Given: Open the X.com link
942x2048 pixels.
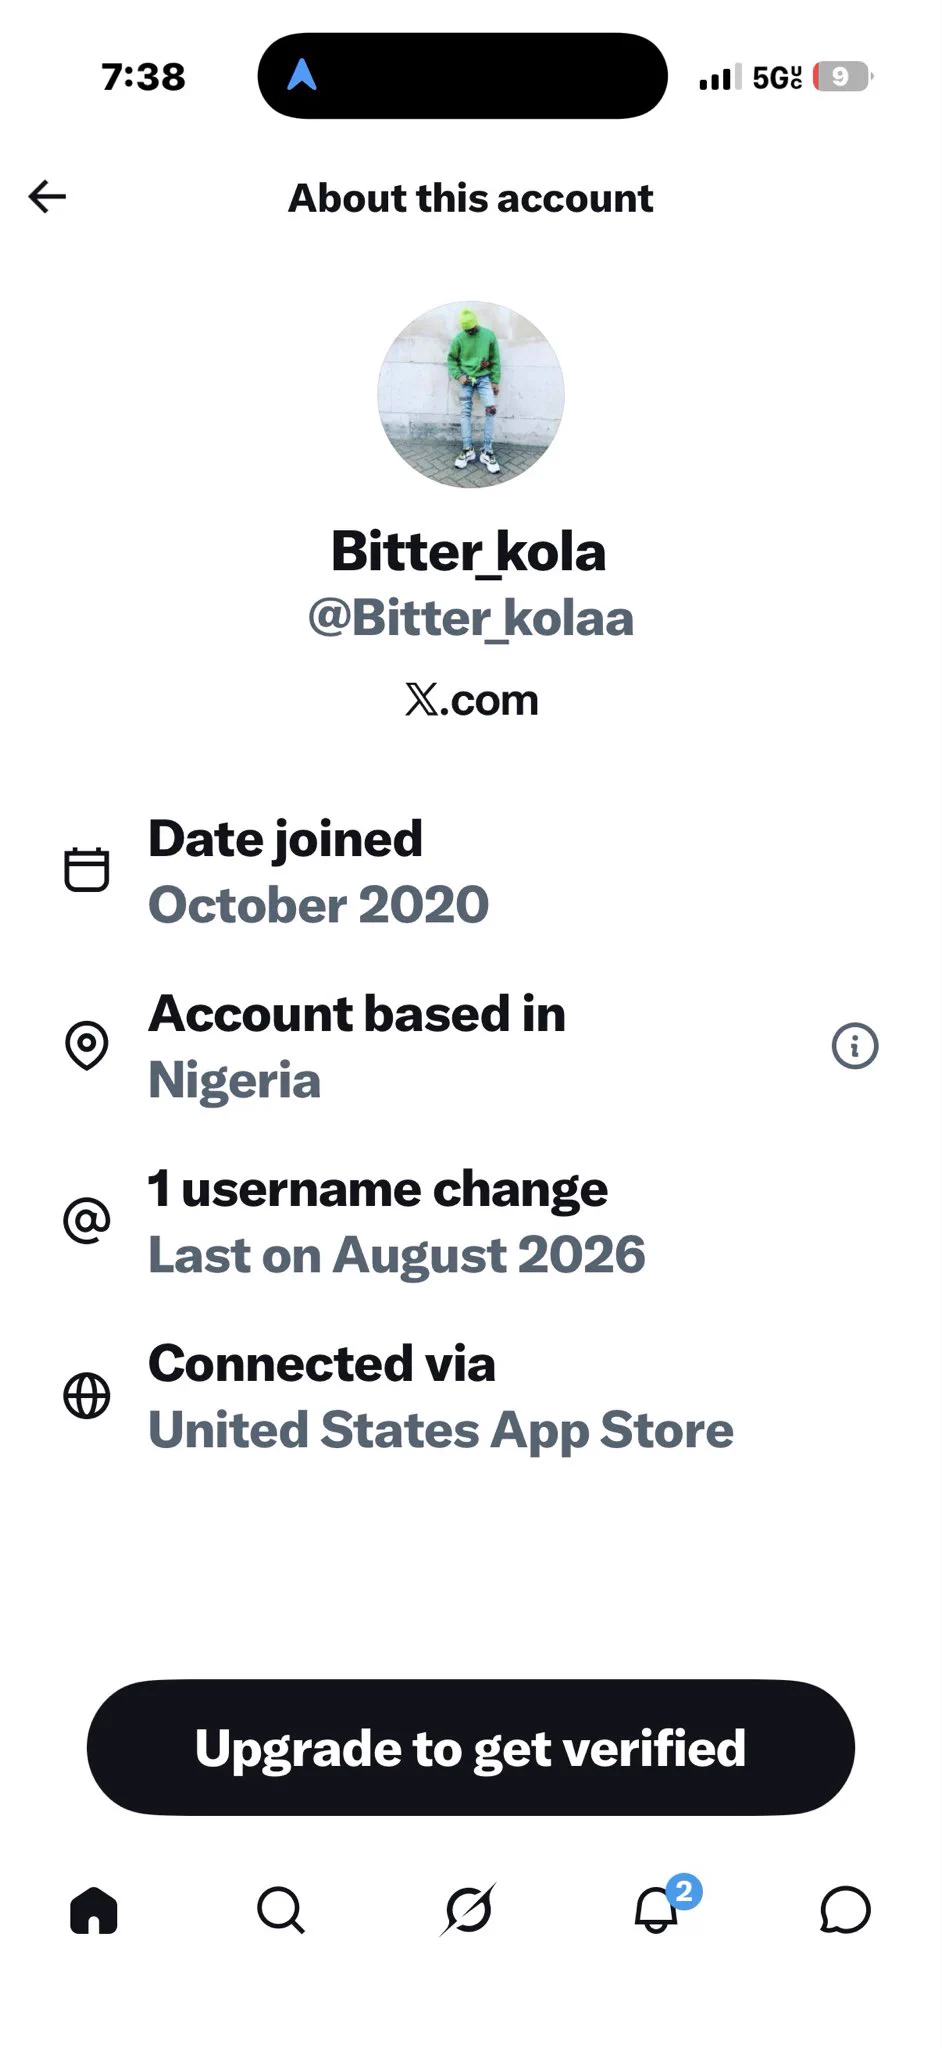Looking at the screenshot, I should (471, 700).
